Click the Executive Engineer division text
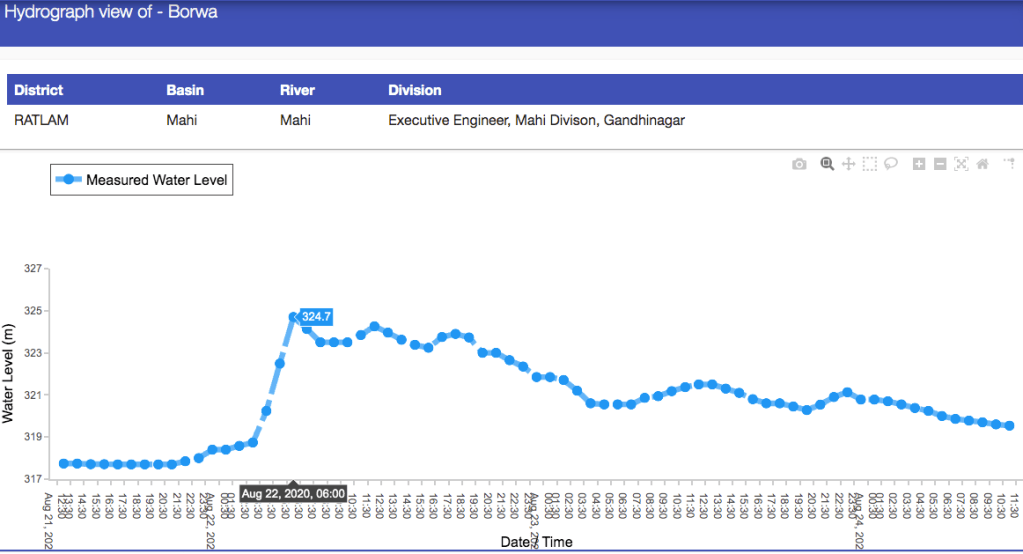Screen dimensions: 1023x554 click(536, 120)
